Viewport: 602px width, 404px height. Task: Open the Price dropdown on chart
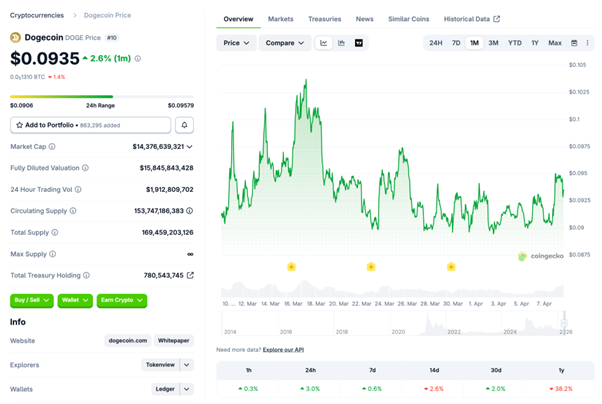click(236, 43)
